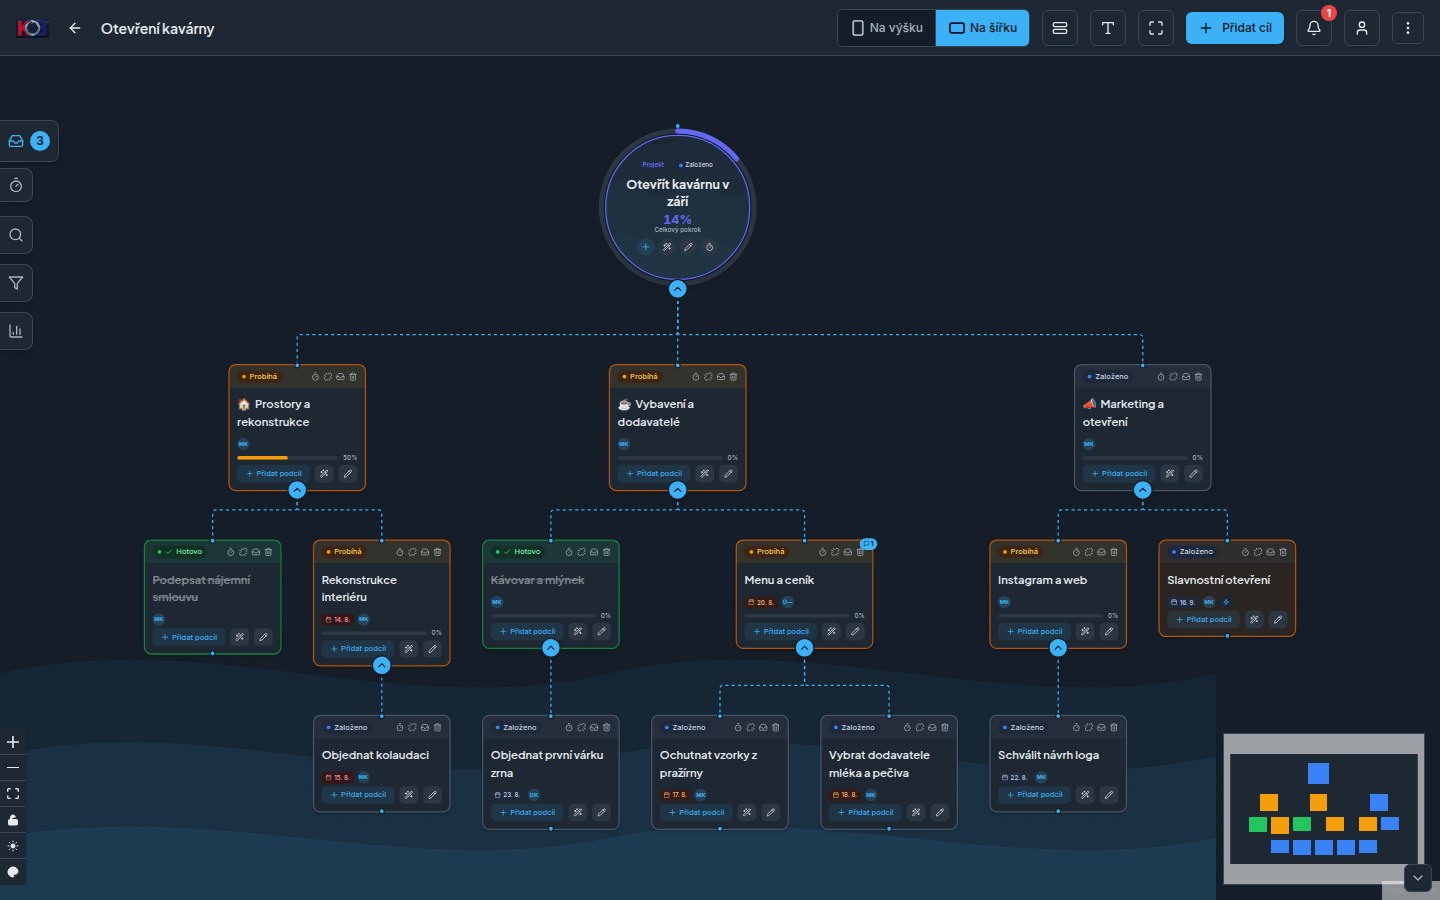Toggle the canvas lock
Viewport: 1440px width, 900px height.
click(13, 820)
